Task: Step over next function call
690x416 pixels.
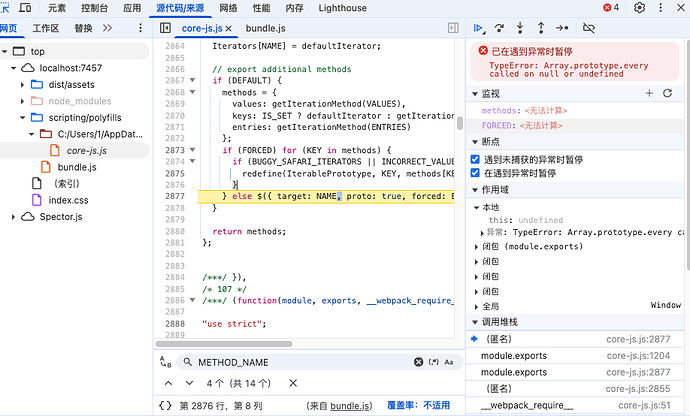Action: coord(499,28)
